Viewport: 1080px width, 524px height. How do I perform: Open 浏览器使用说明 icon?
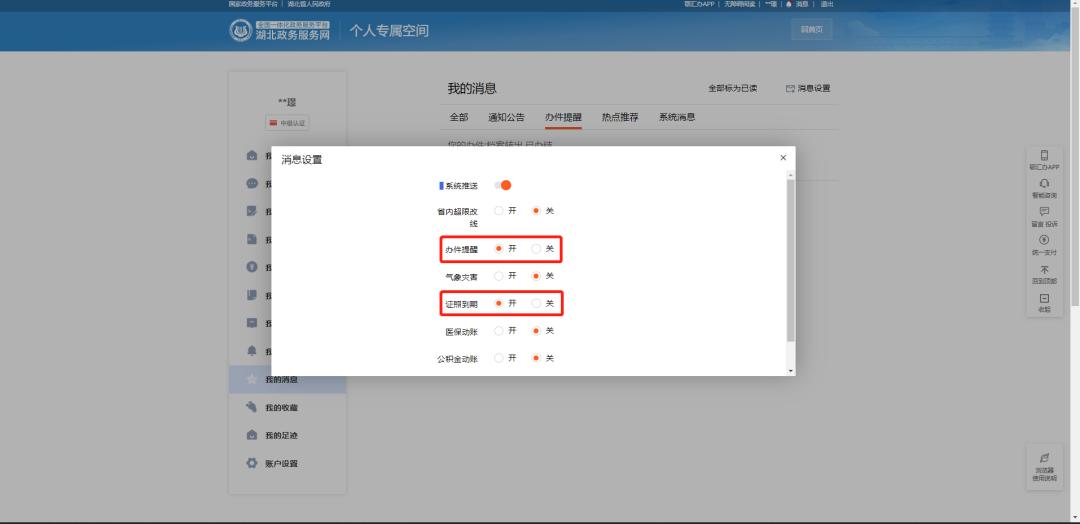[1044, 458]
